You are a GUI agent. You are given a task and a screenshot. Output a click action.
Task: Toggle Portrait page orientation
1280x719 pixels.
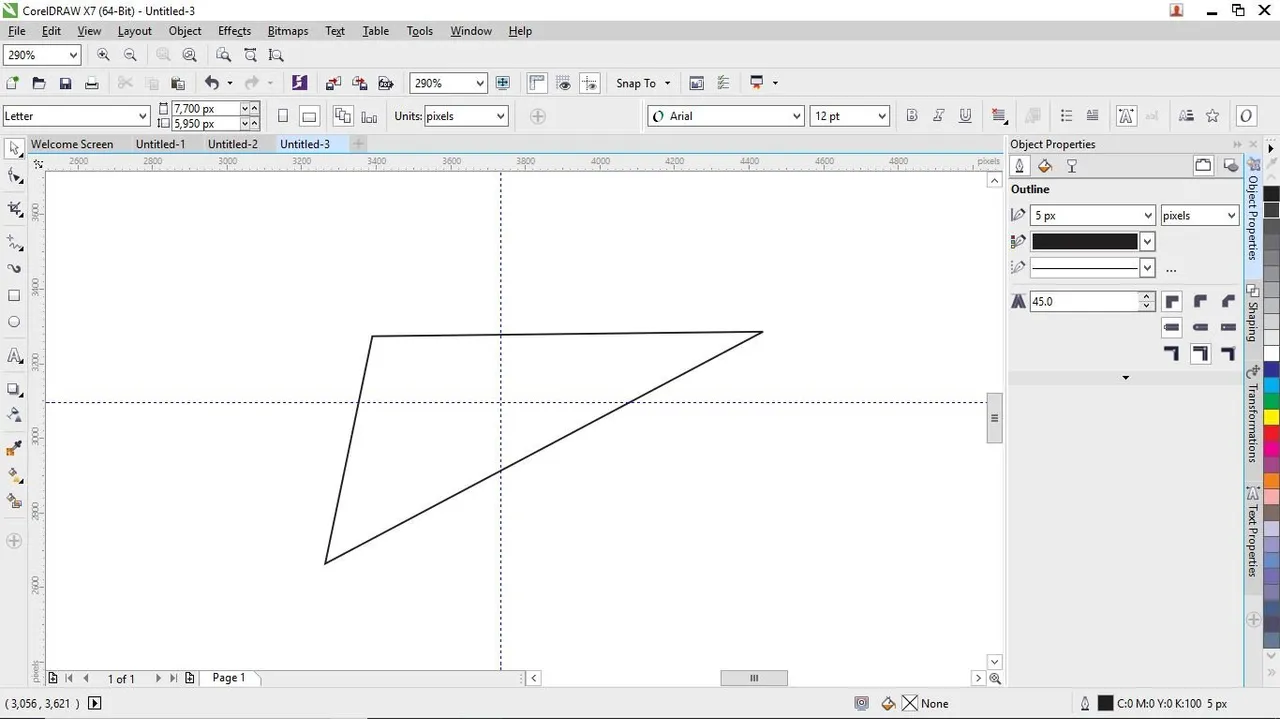click(283, 116)
